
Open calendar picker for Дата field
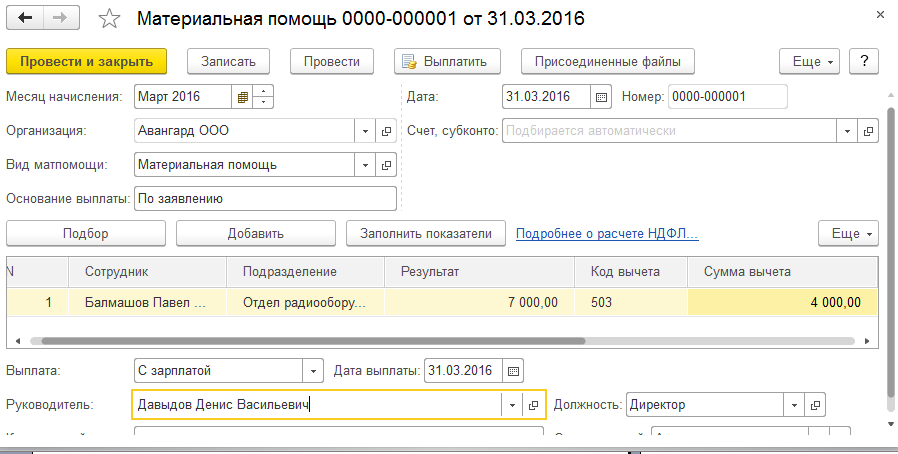tap(601, 97)
